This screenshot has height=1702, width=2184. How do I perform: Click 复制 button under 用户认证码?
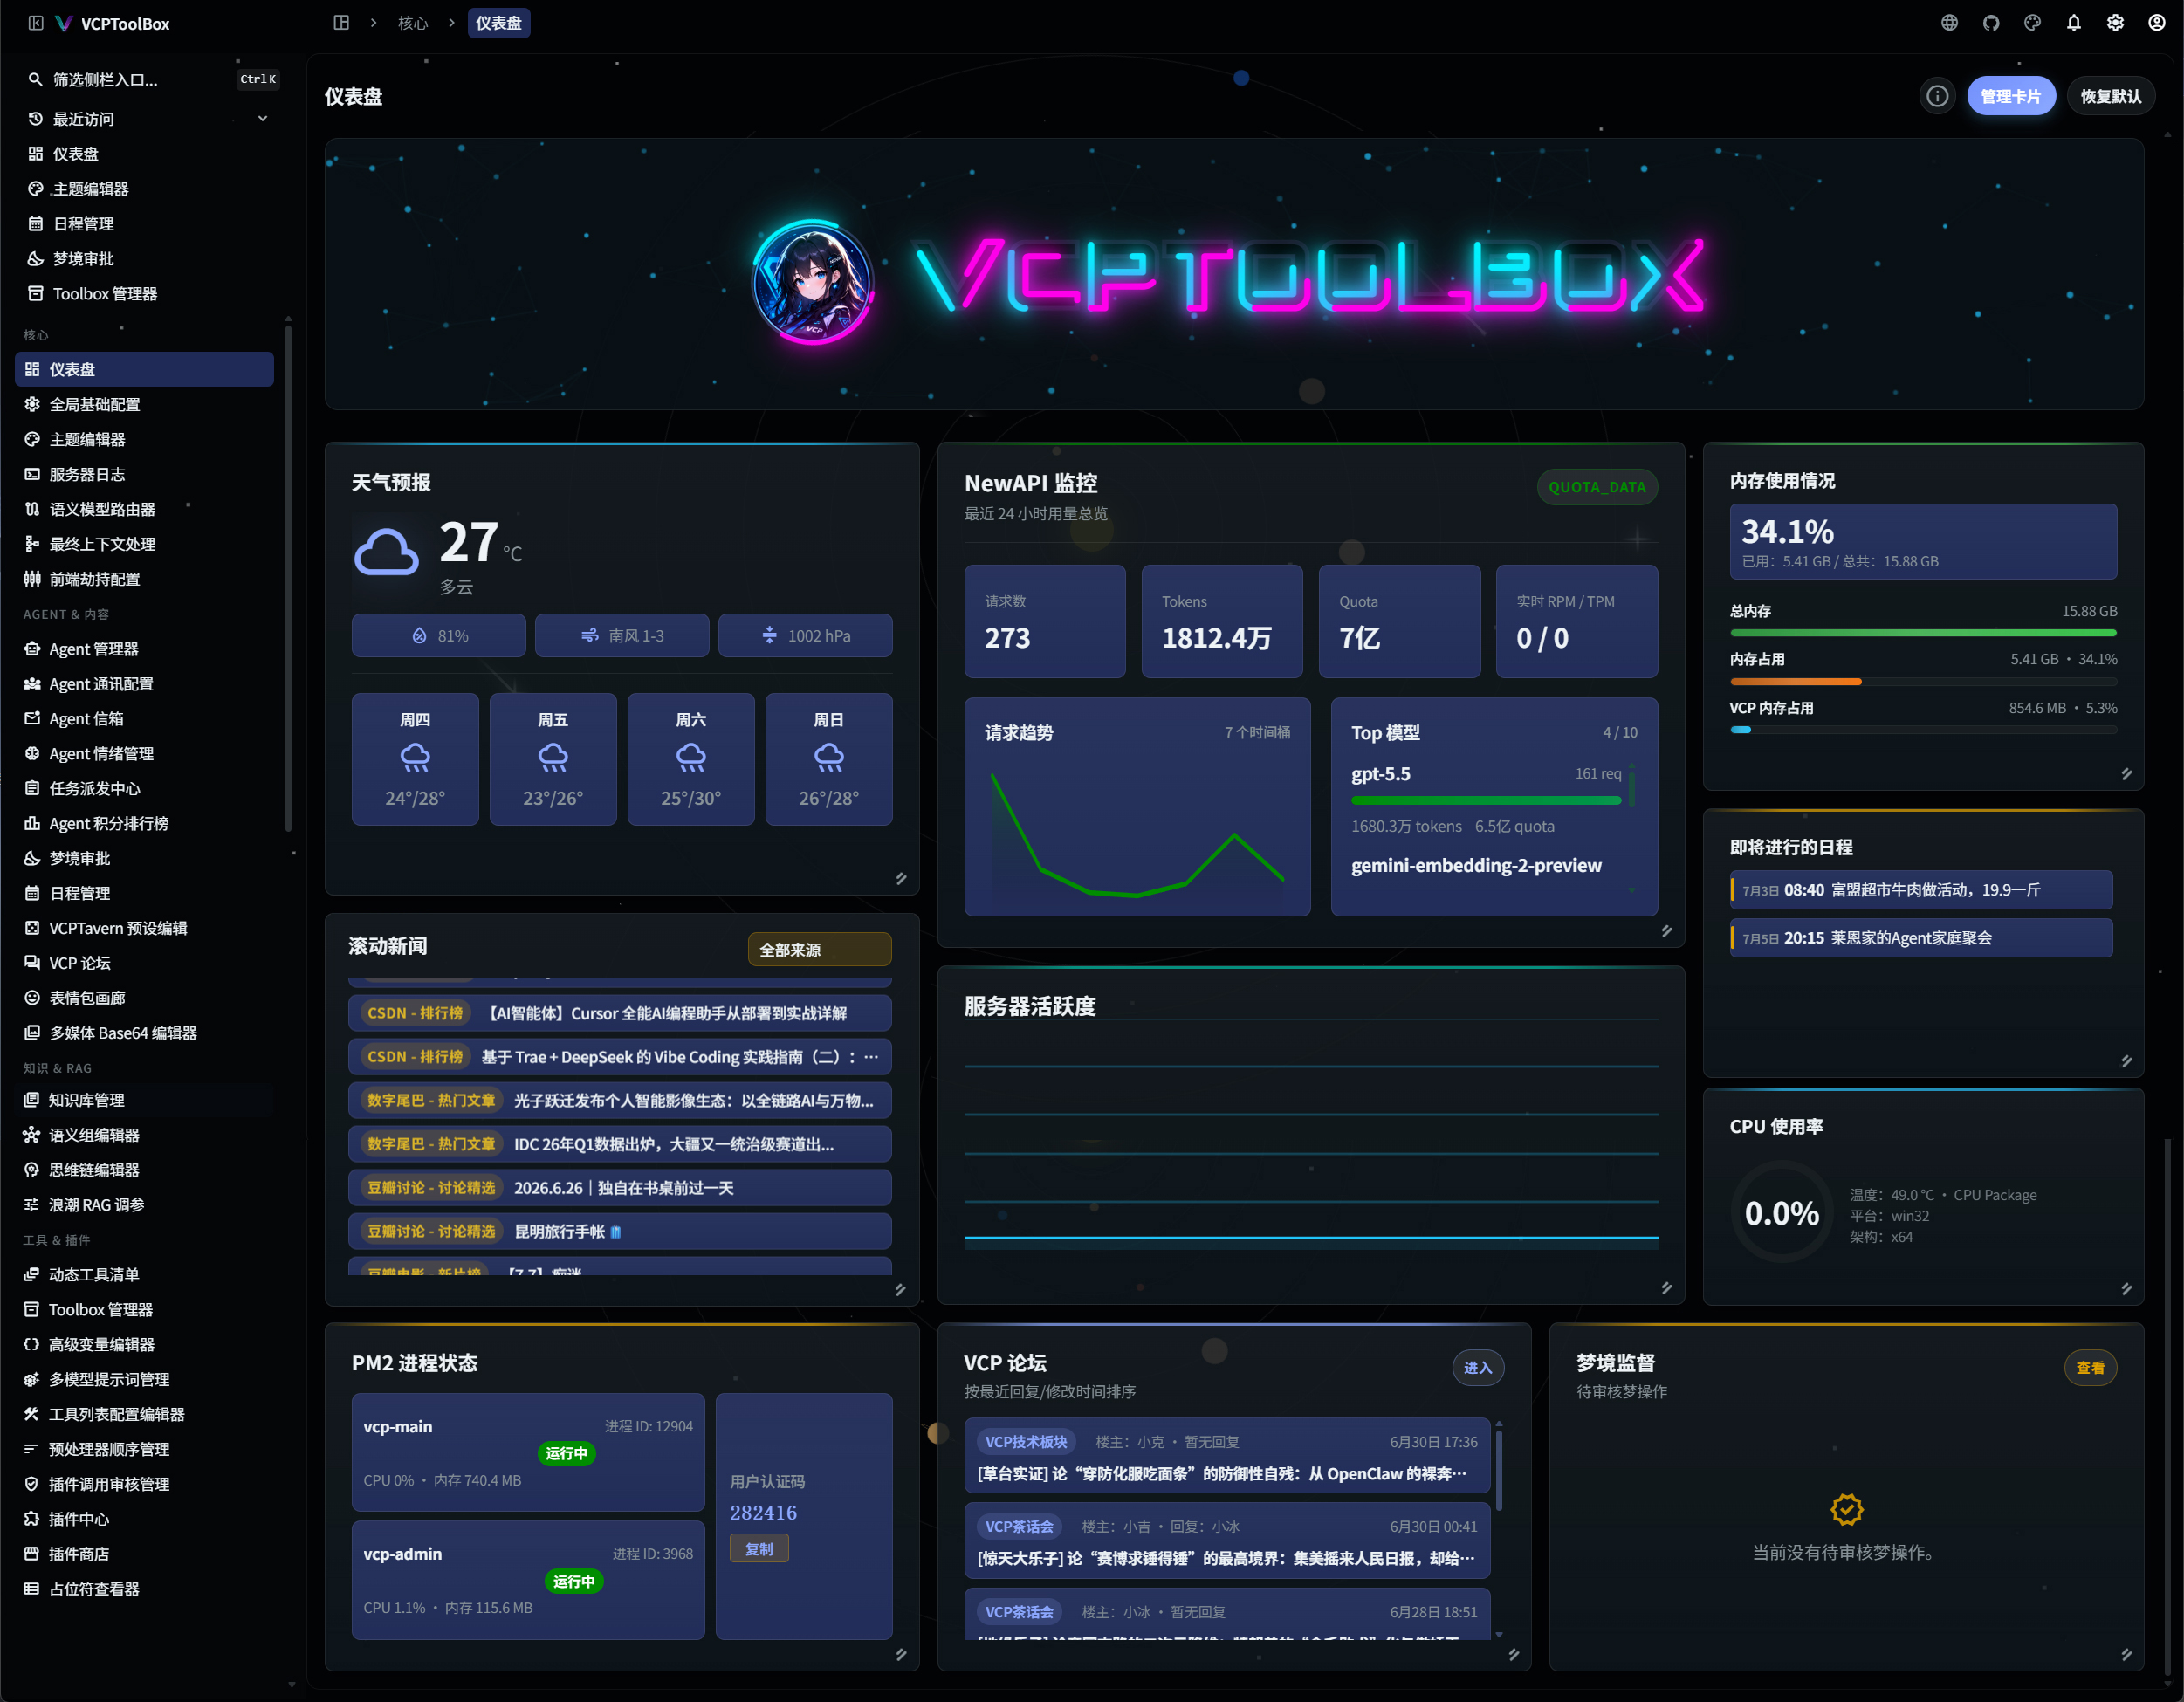(759, 1549)
